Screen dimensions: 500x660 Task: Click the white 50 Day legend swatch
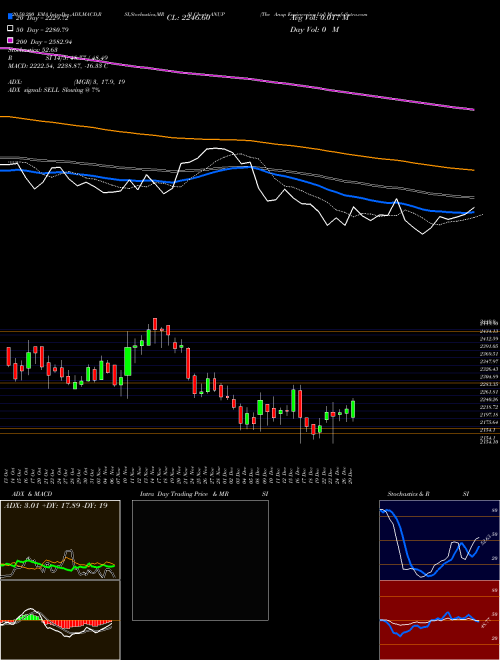tap(10, 29)
